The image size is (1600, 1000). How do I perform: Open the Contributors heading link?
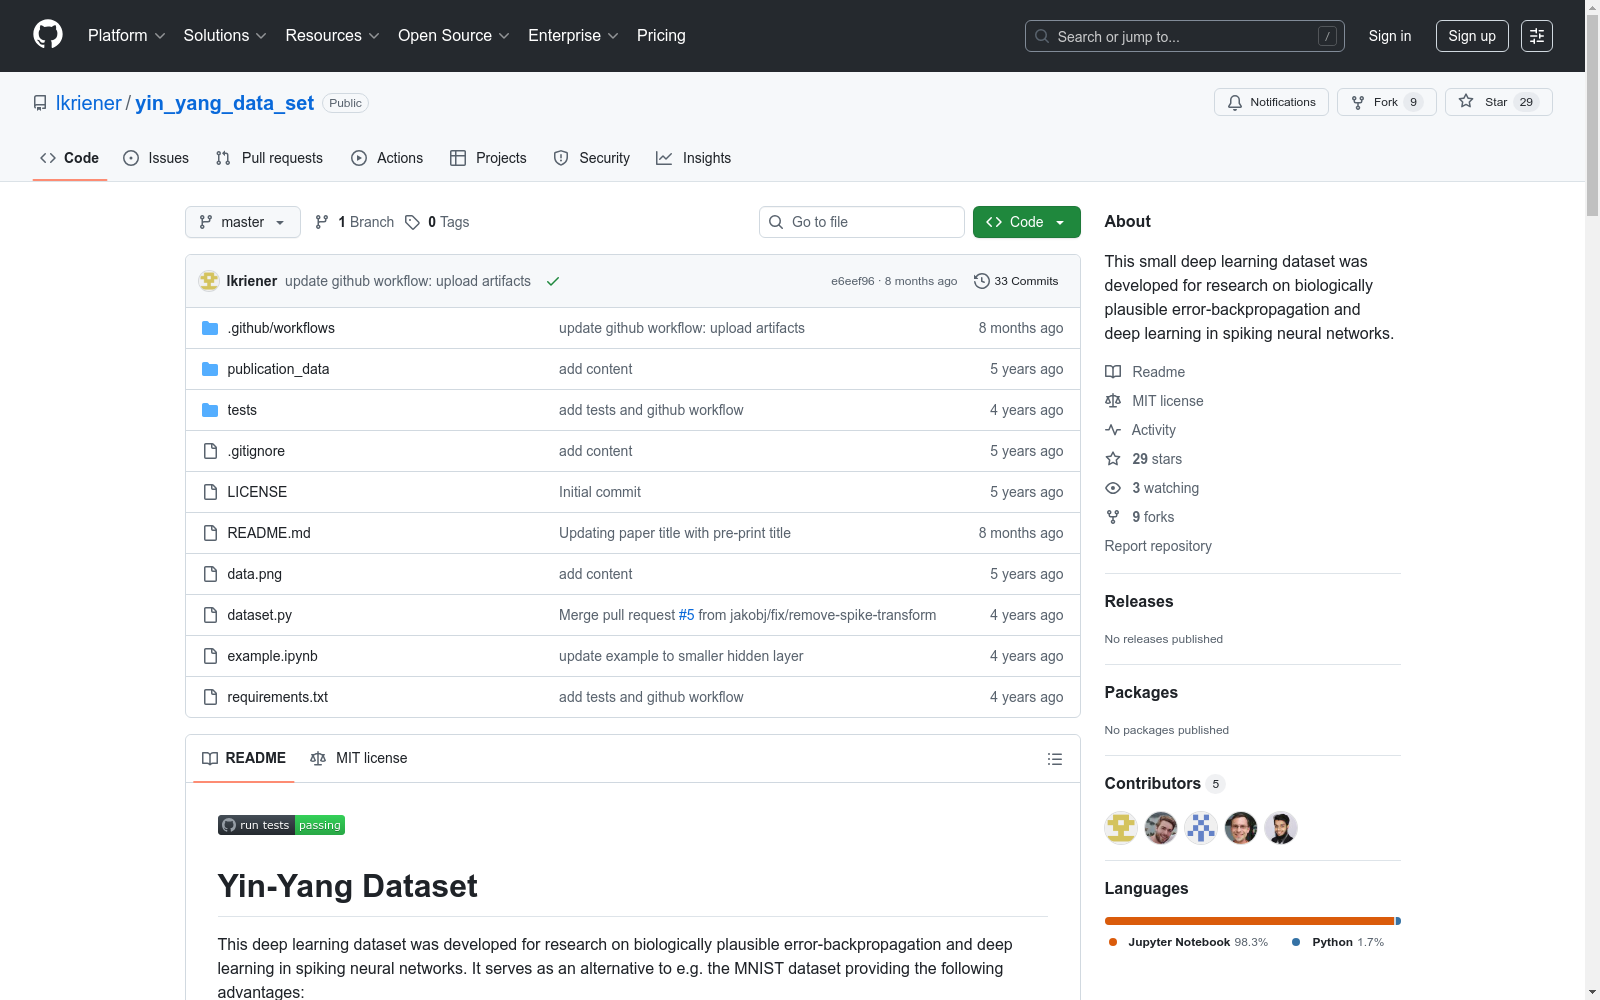[1164, 783]
